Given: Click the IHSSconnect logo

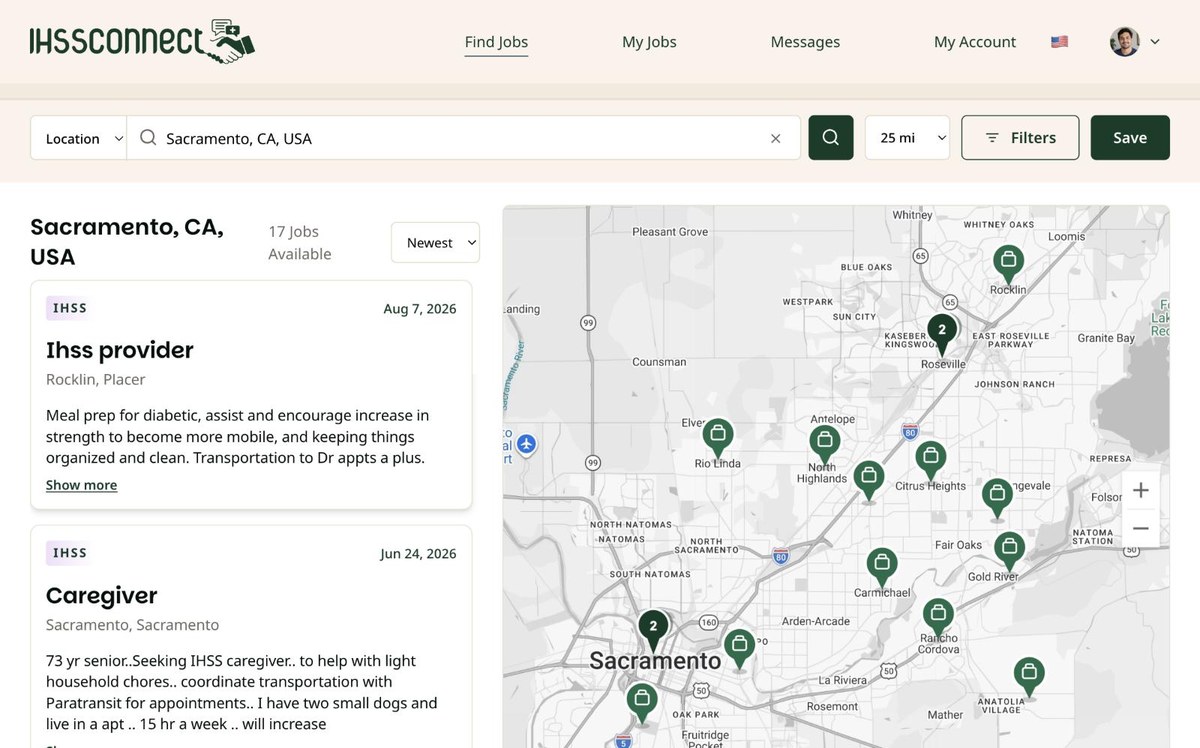Looking at the screenshot, I should pos(142,42).
